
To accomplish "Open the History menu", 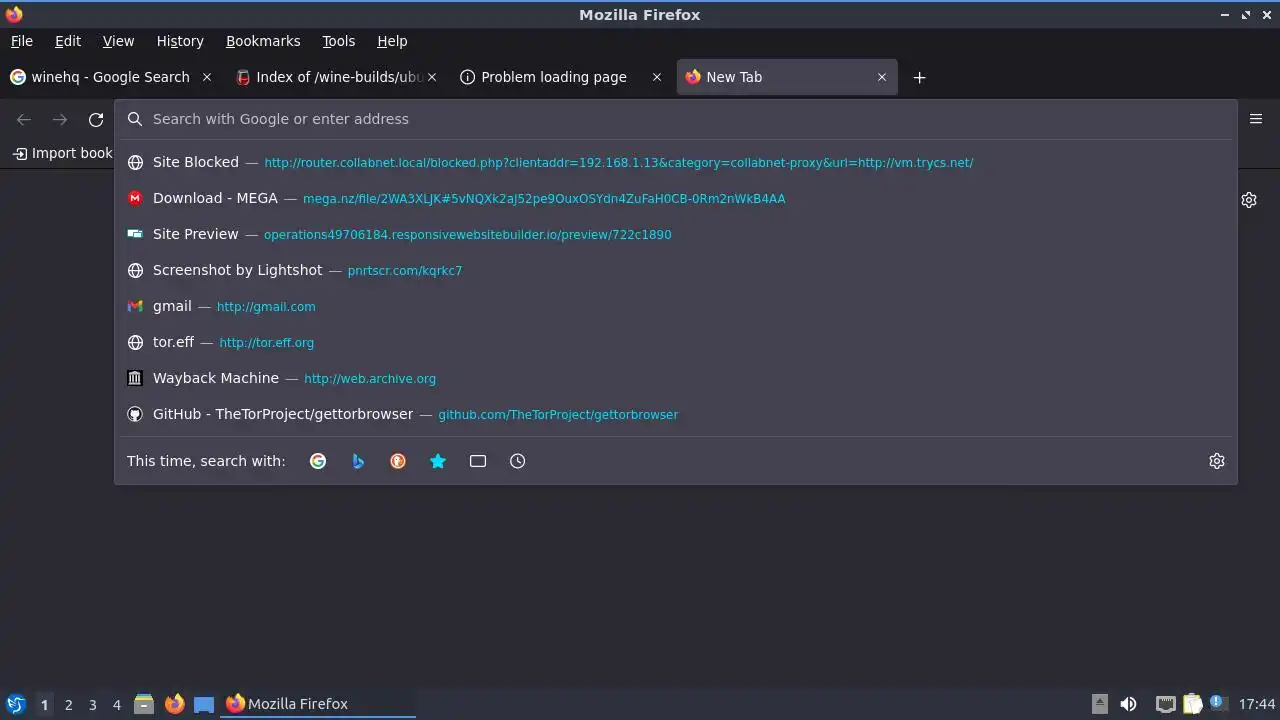I will tap(180, 41).
